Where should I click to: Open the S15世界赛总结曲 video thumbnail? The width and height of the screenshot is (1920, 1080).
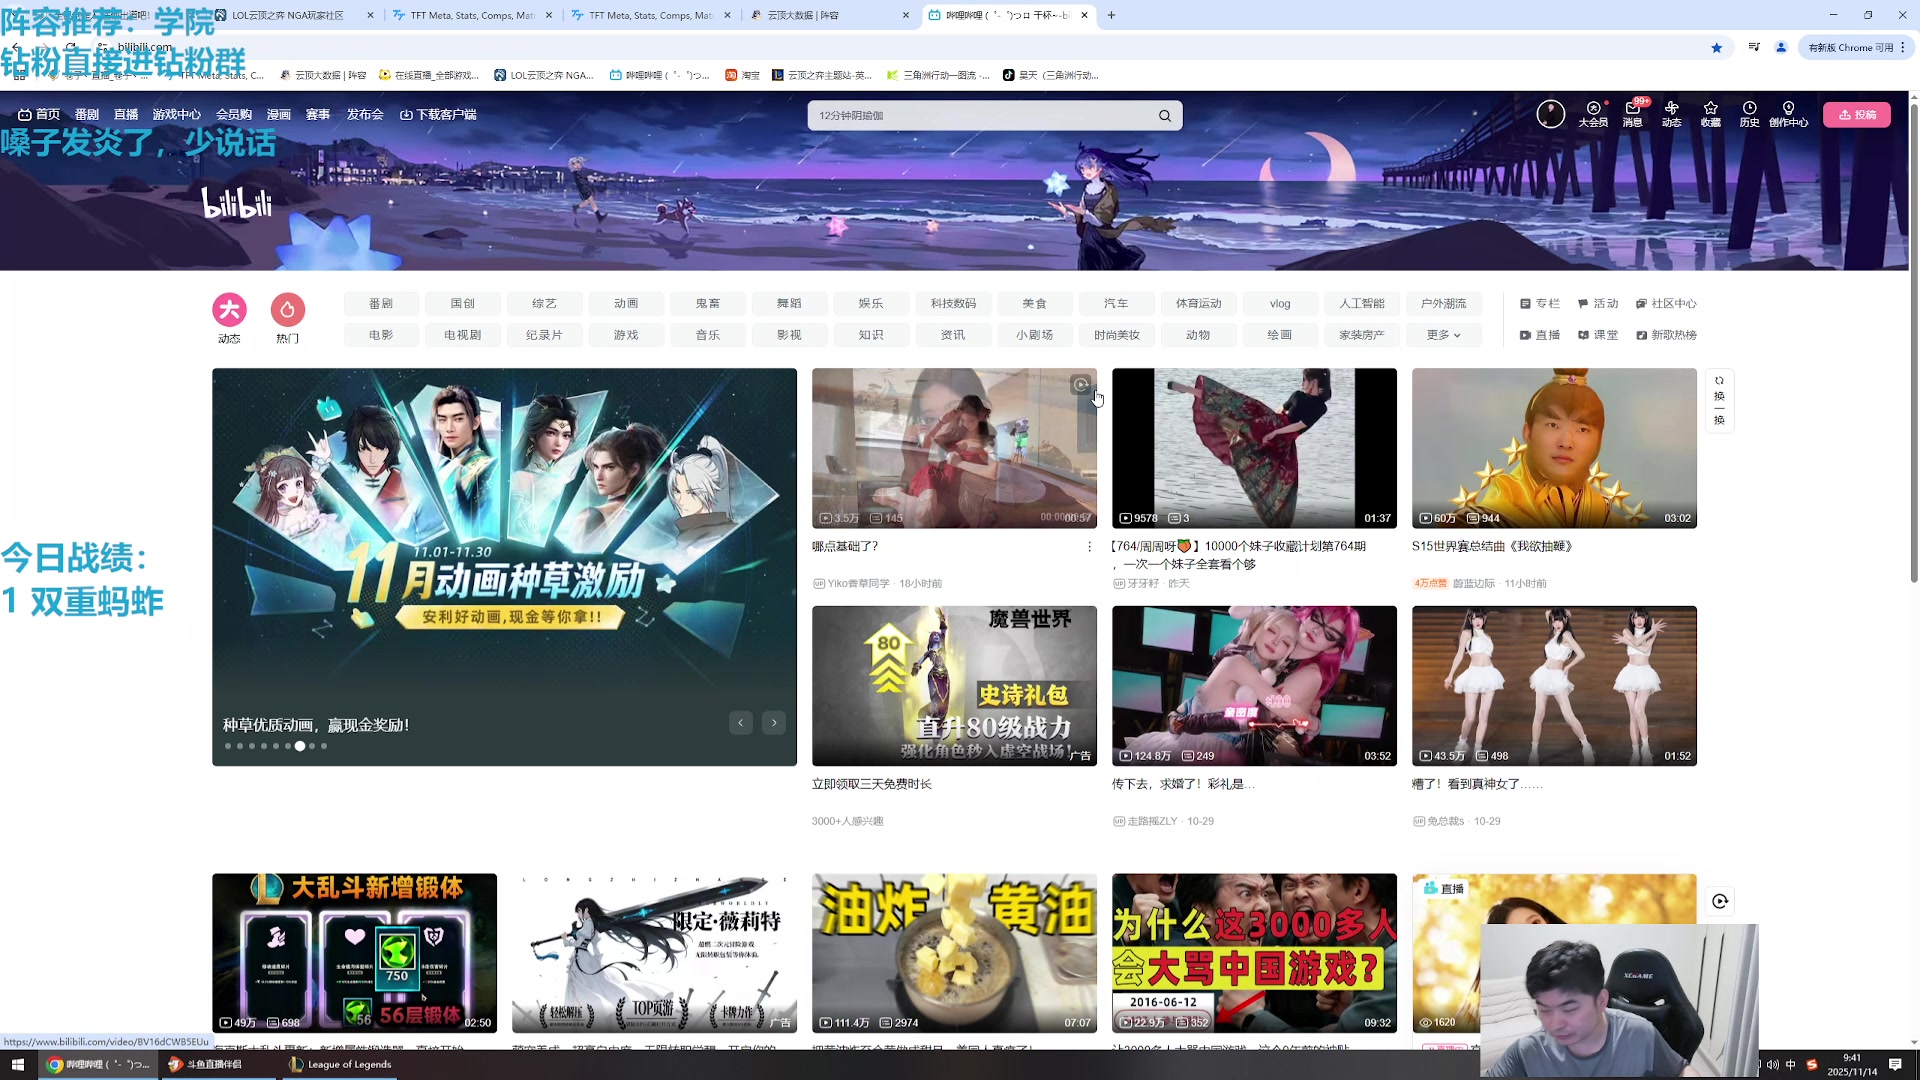(x=1554, y=448)
